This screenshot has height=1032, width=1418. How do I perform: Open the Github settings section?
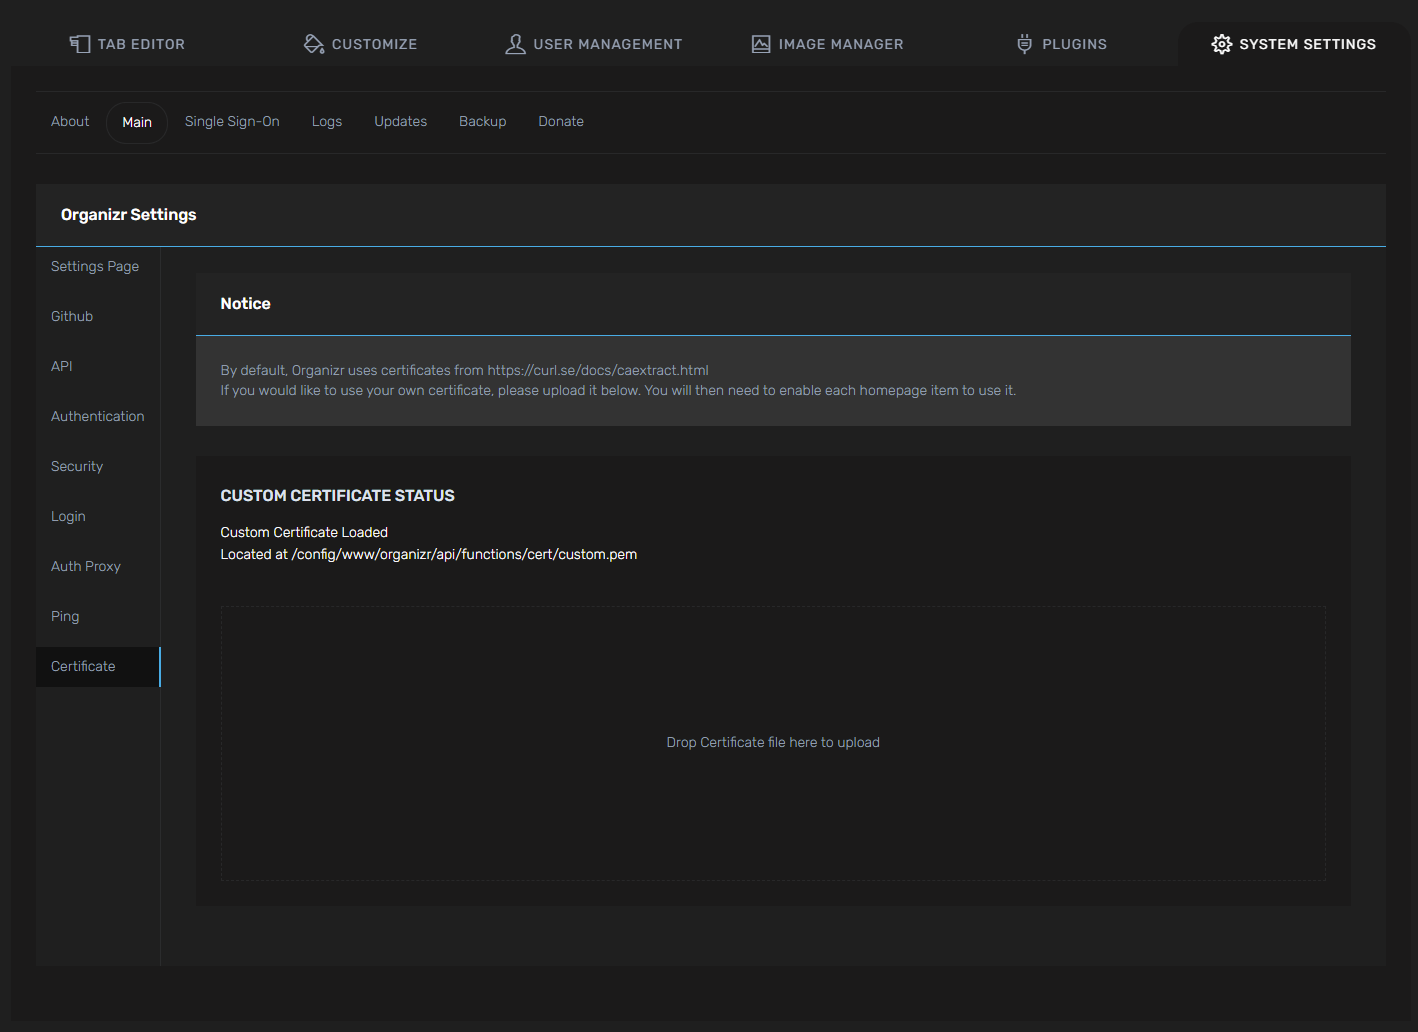coord(71,316)
